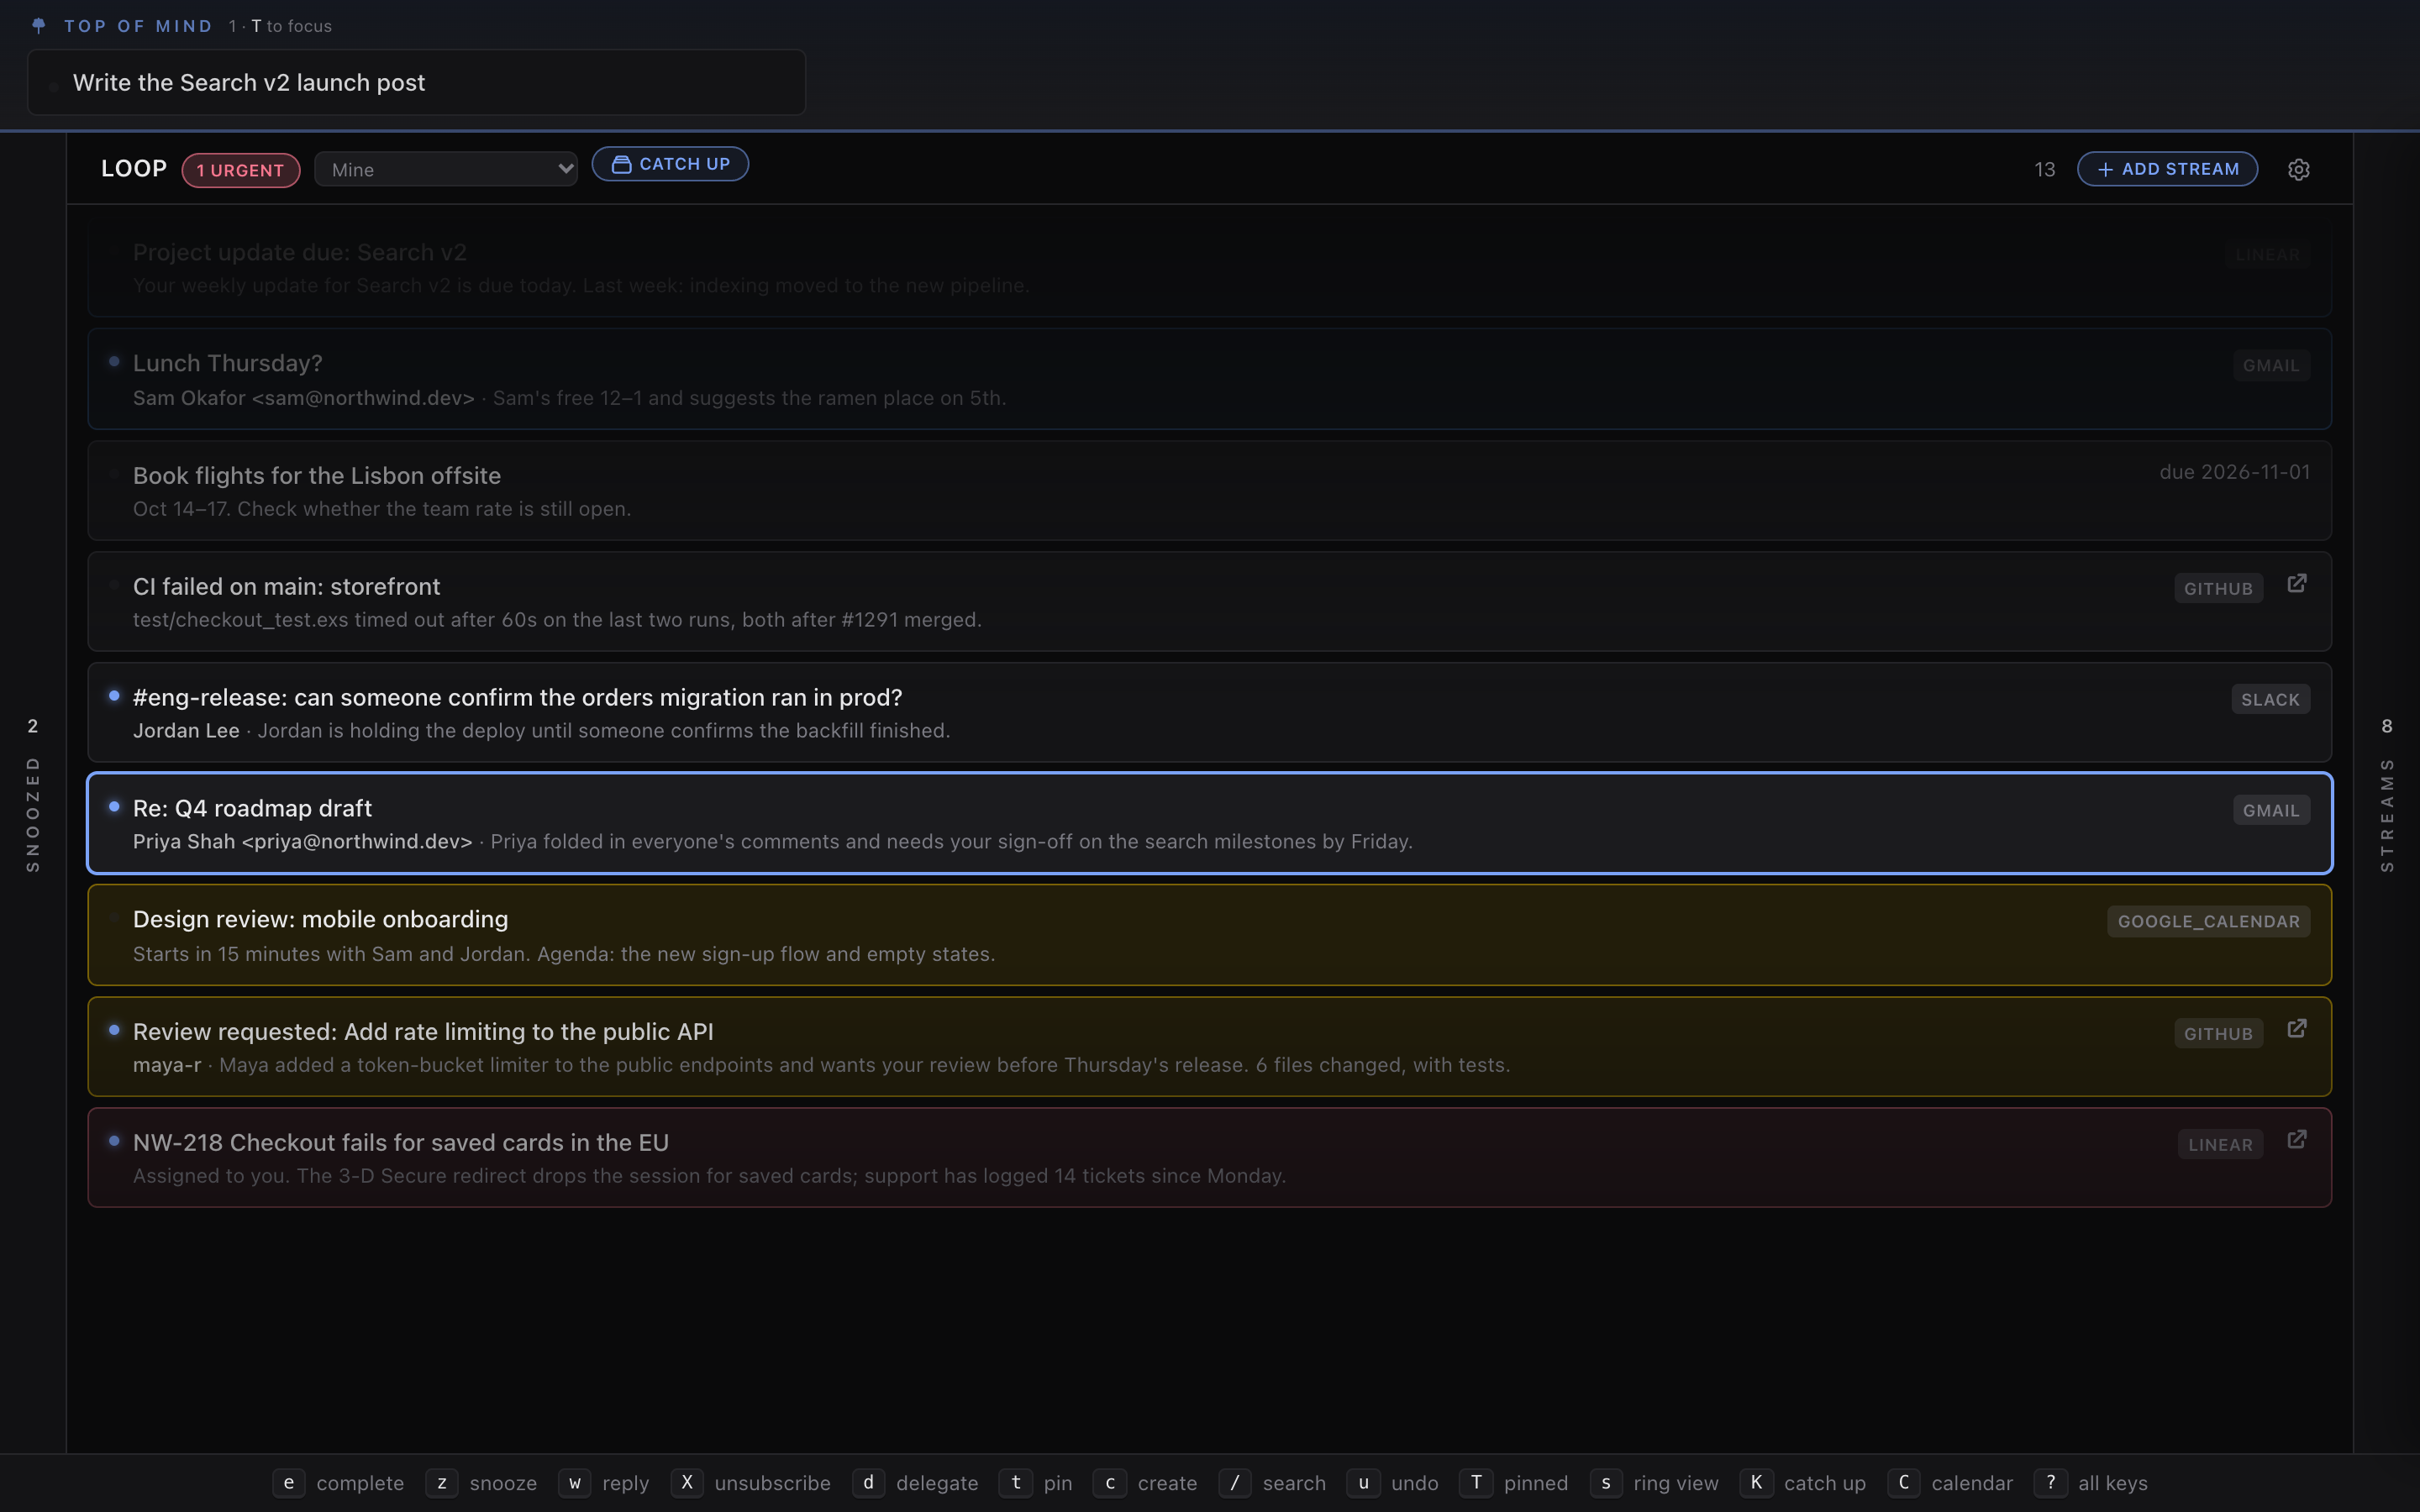The width and height of the screenshot is (2420, 1512).
Task: Click GMAIL tag on Q4 roadmap draft
Action: [2271, 810]
